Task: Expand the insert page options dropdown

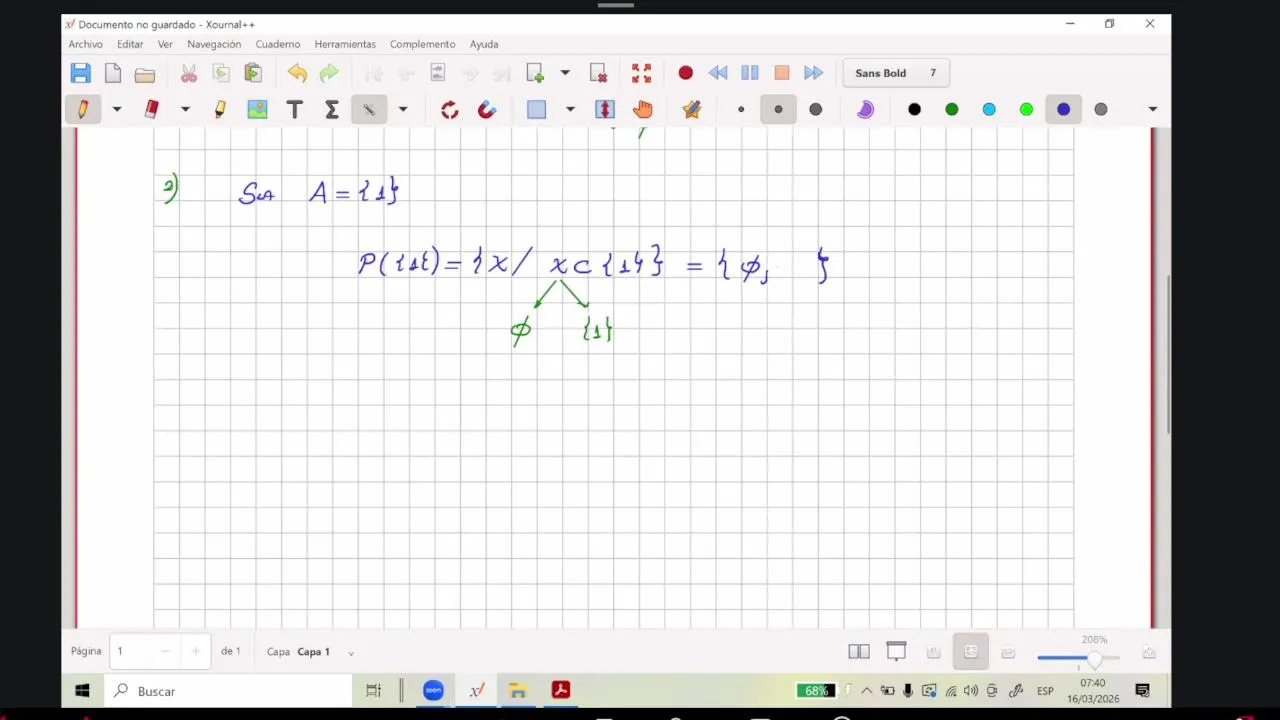Action: tap(565, 73)
